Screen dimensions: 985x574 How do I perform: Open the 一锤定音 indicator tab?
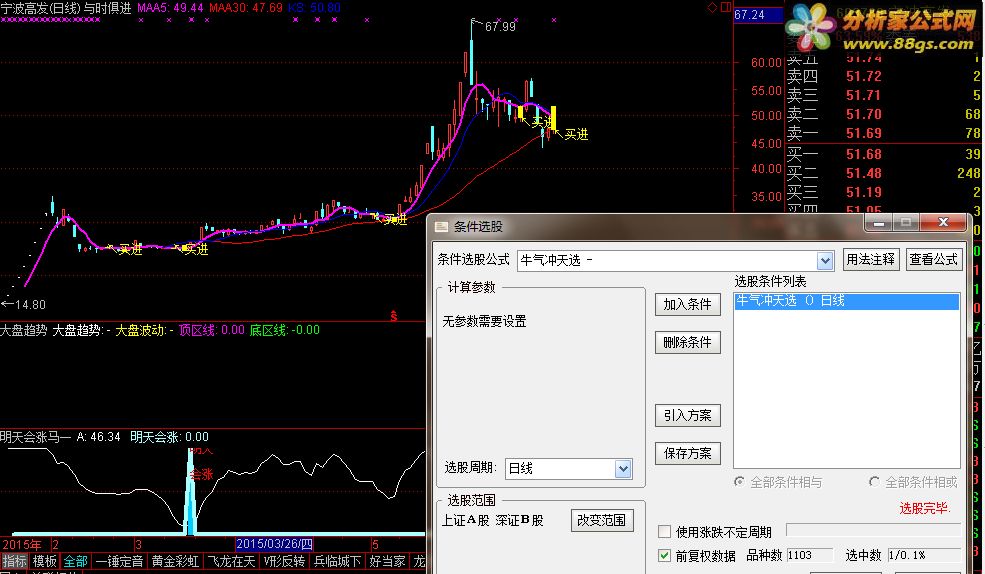click(119, 561)
